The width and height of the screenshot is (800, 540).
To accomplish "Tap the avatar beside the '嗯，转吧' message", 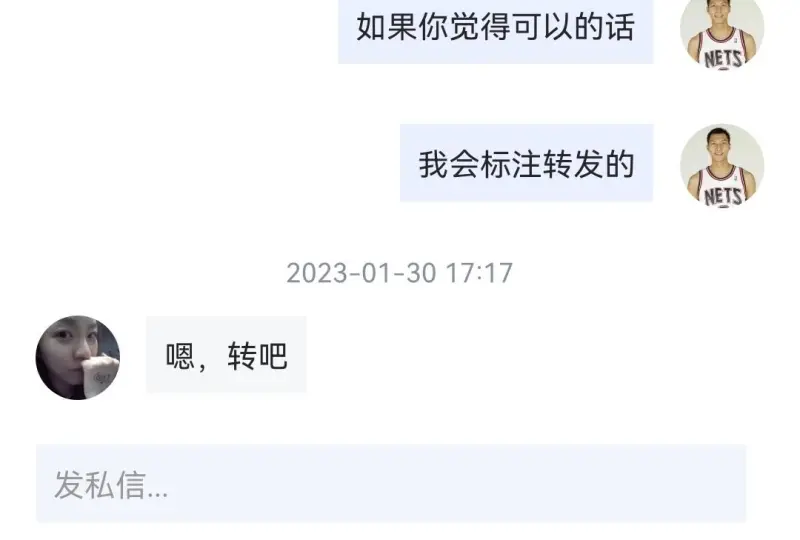I will [x=78, y=357].
